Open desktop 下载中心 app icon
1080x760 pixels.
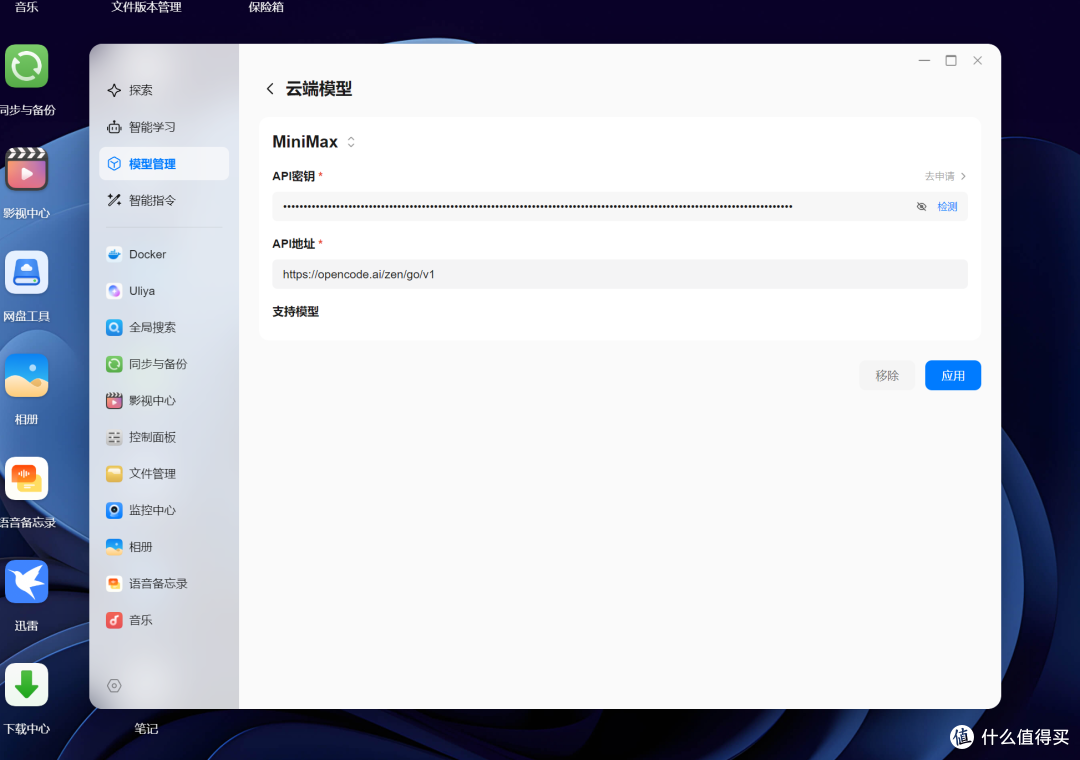pos(27,685)
